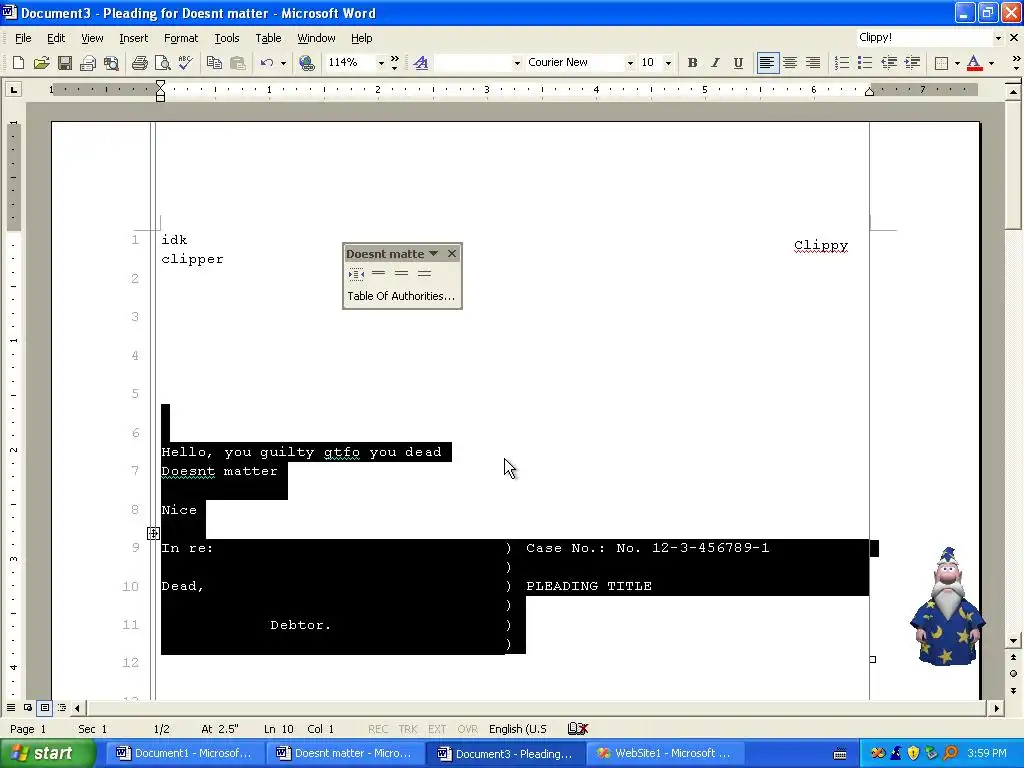Click double spacing icon in Doesnt matte toolbar
This screenshot has height=768, width=1024.
pos(424,274)
